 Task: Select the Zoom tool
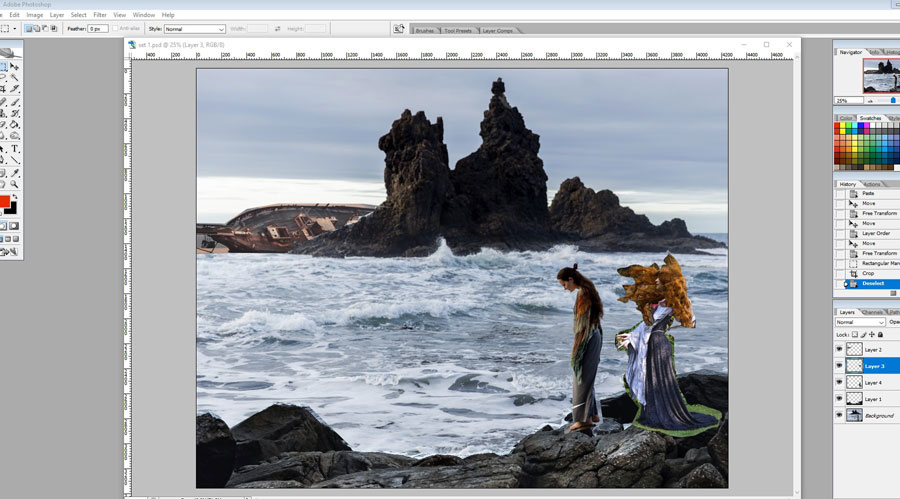click(14, 184)
